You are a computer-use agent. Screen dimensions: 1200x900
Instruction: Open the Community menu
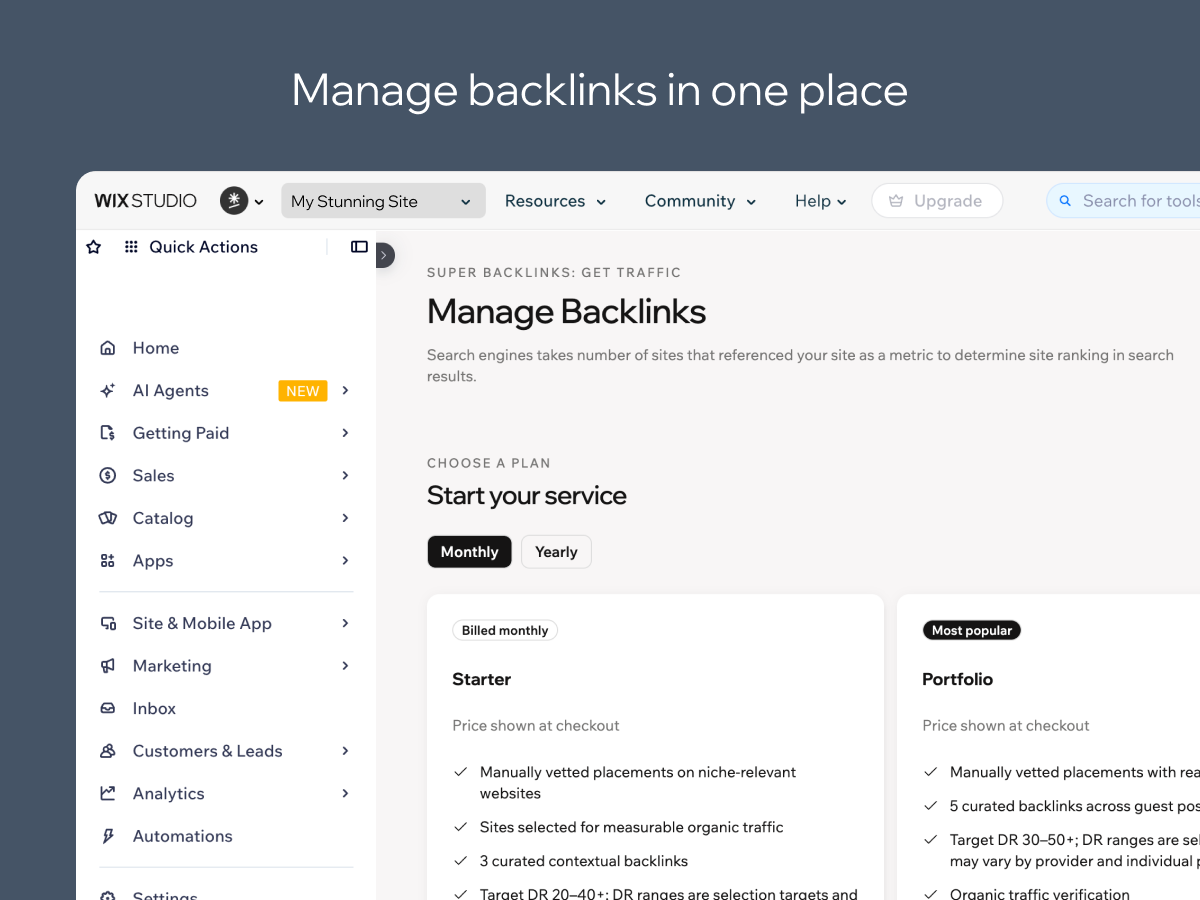(x=700, y=201)
